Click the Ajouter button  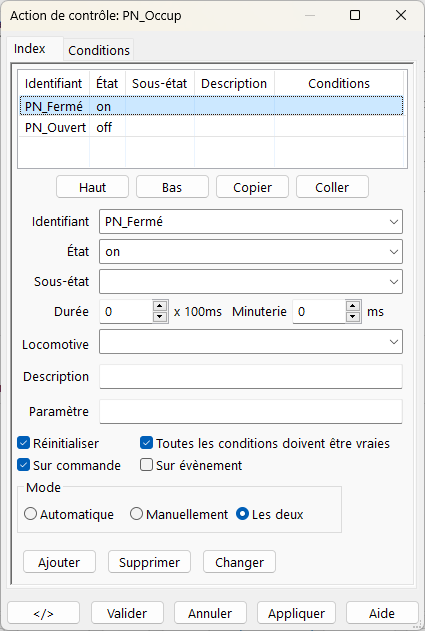(x=60, y=562)
